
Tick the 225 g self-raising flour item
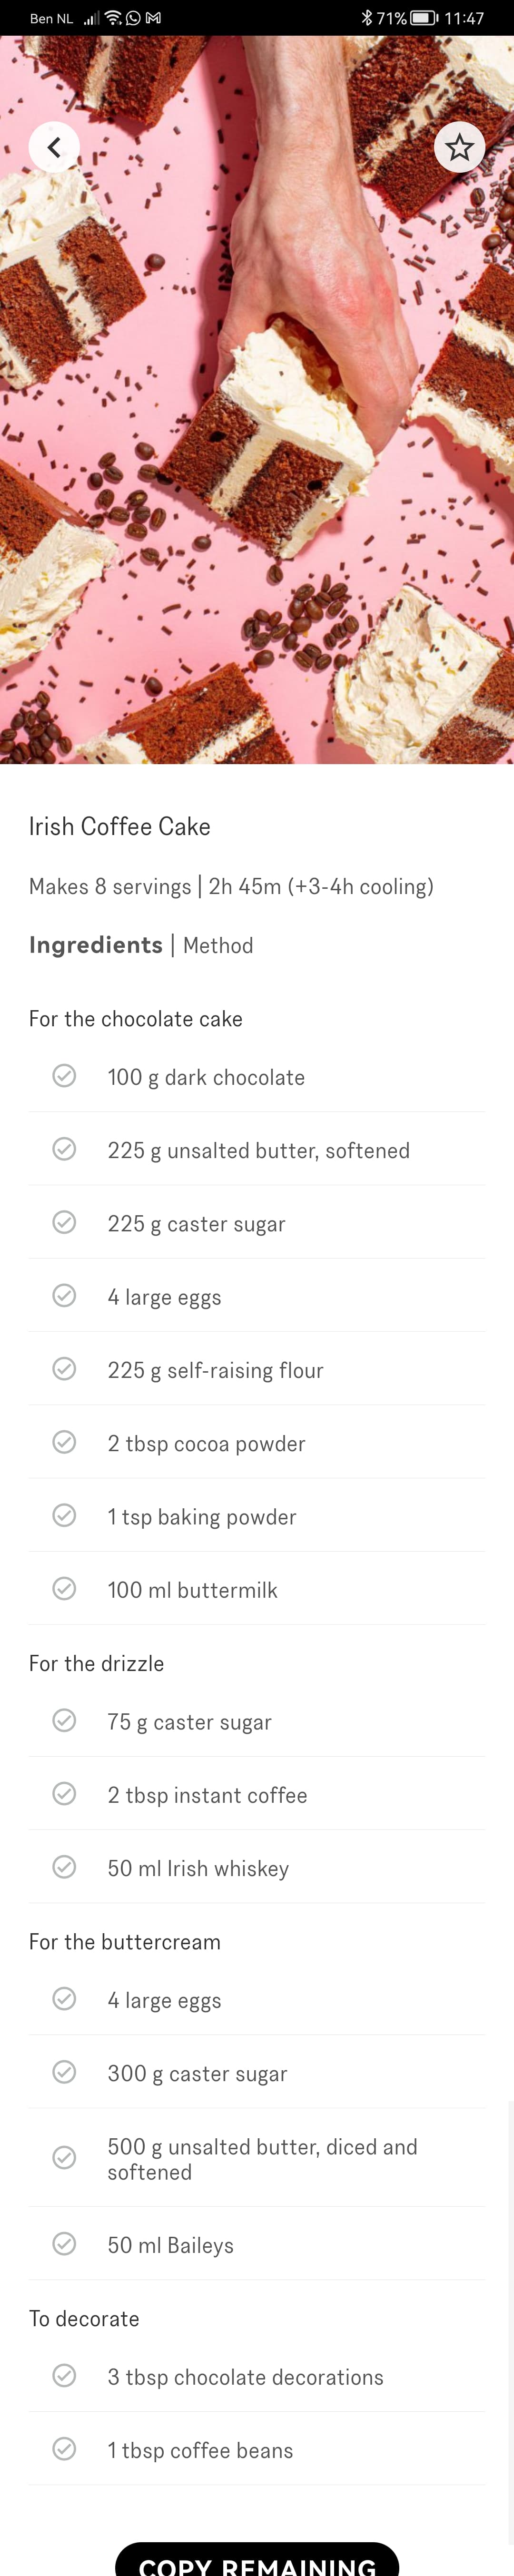click(64, 1368)
